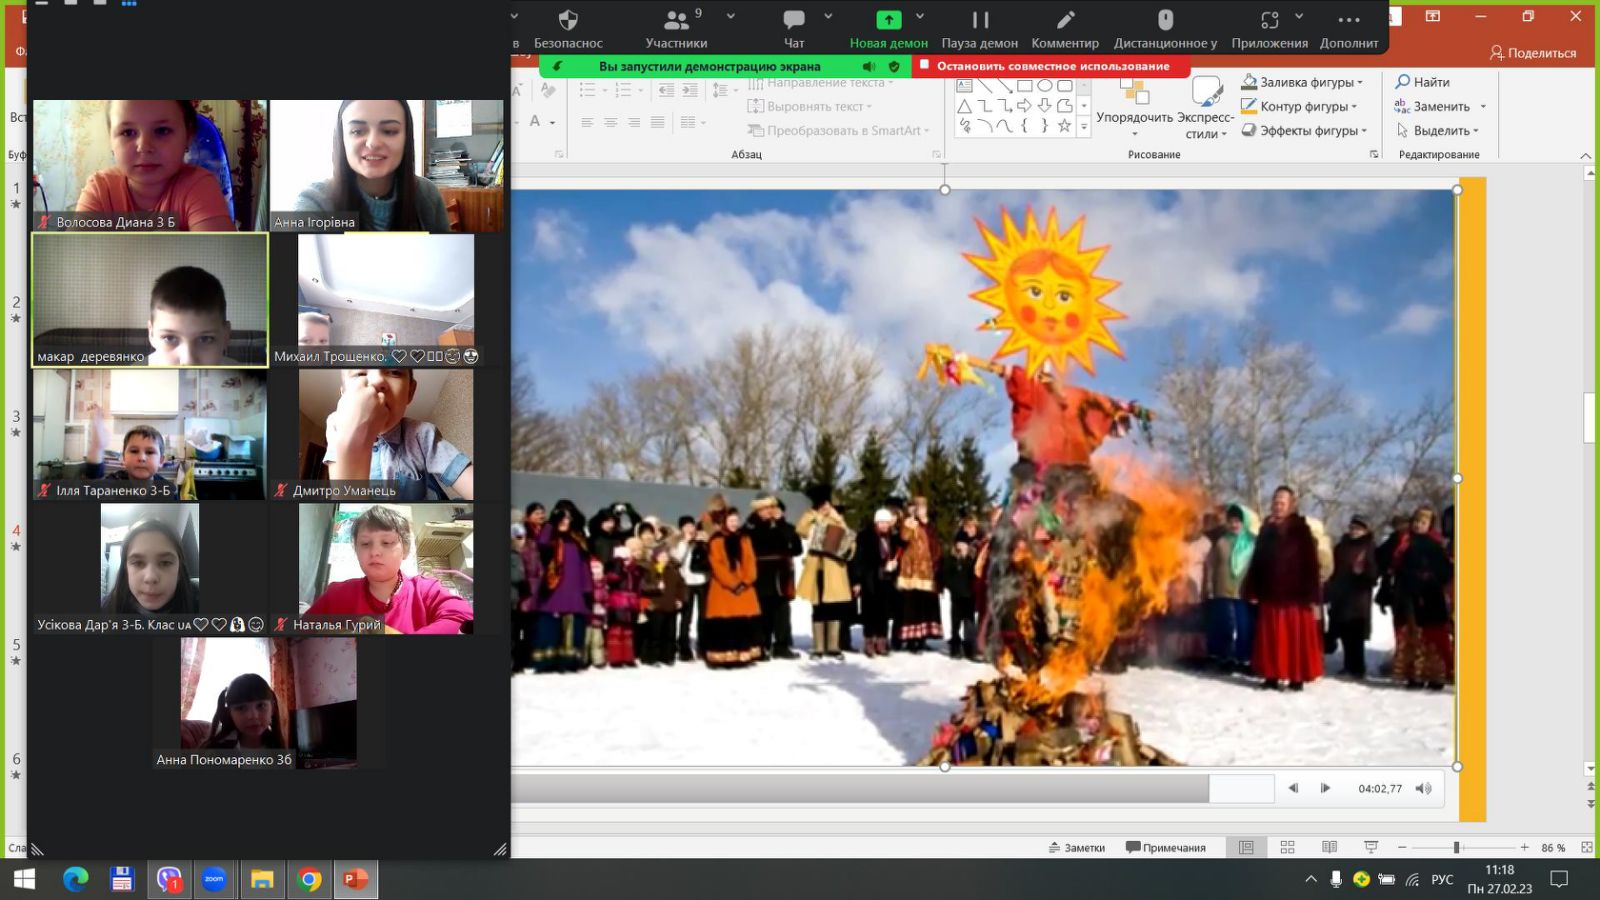Seek within the video progress bar

point(892,788)
